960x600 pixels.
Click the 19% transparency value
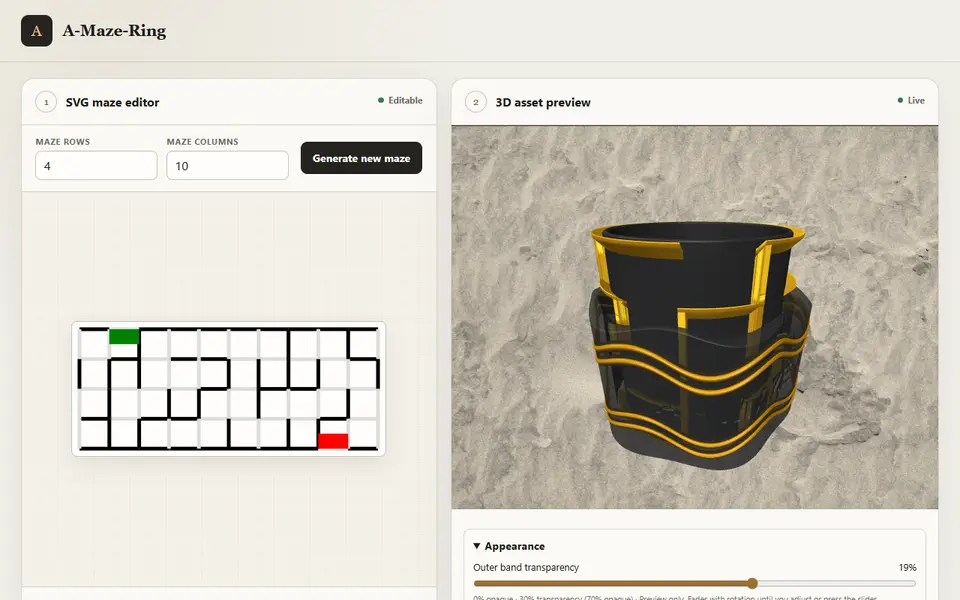(x=907, y=568)
